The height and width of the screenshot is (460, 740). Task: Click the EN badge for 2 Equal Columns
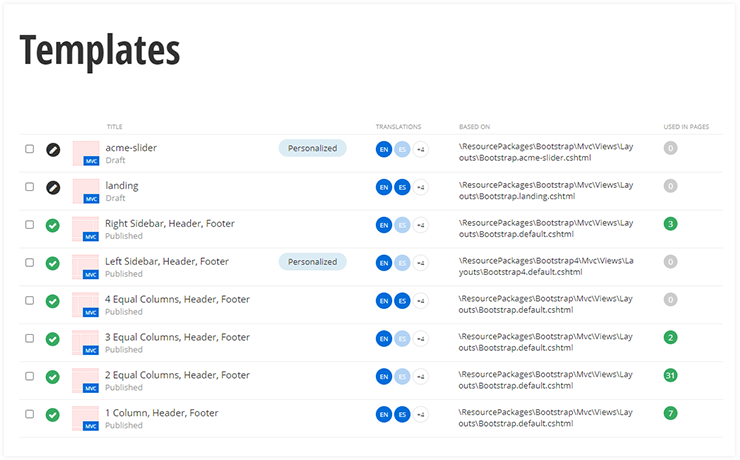(383, 376)
